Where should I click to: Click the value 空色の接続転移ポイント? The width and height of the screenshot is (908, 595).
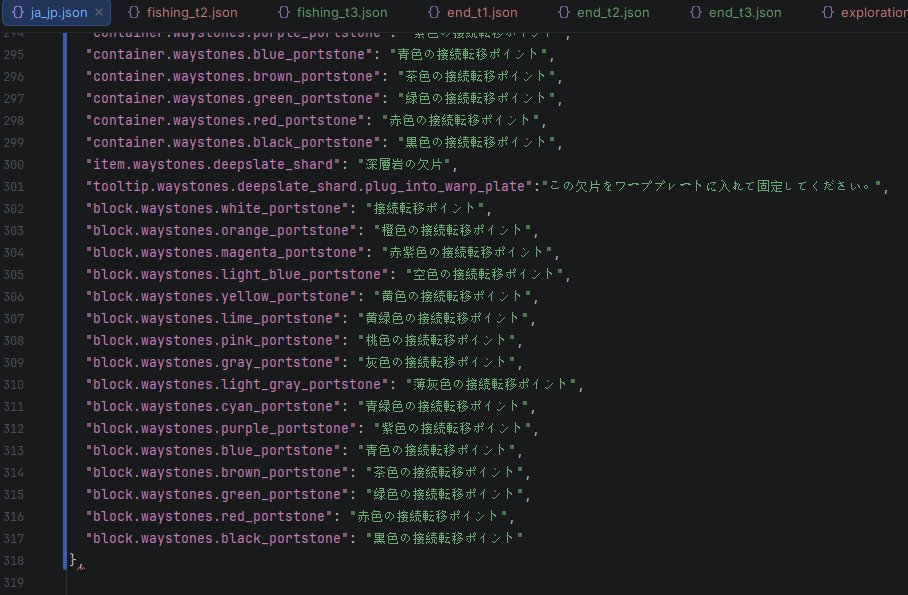coord(484,275)
